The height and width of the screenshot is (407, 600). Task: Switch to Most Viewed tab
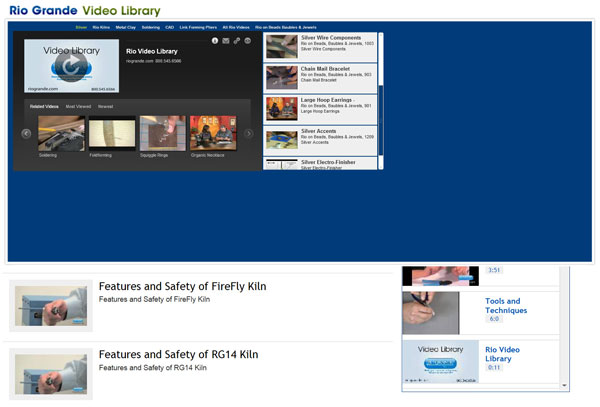tap(78, 106)
